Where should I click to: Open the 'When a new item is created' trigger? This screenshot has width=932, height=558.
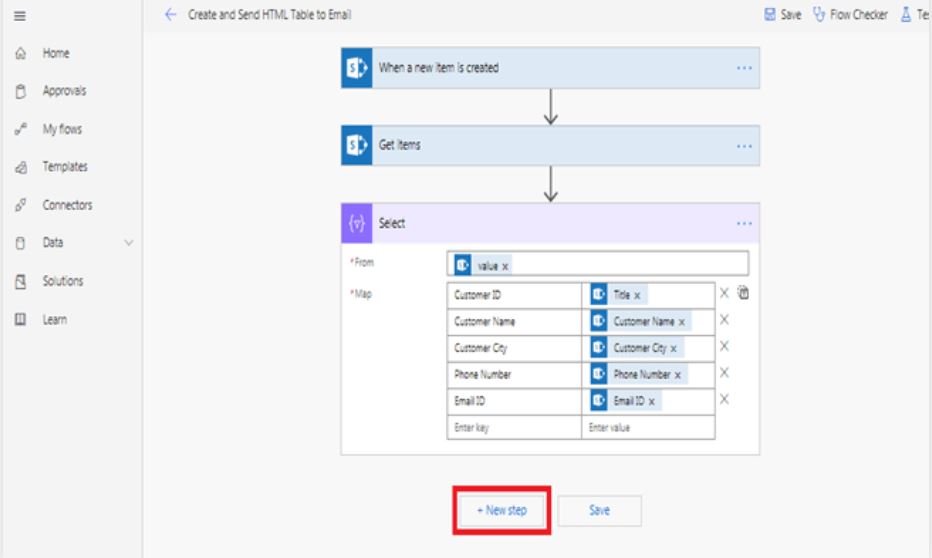tap(550, 68)
